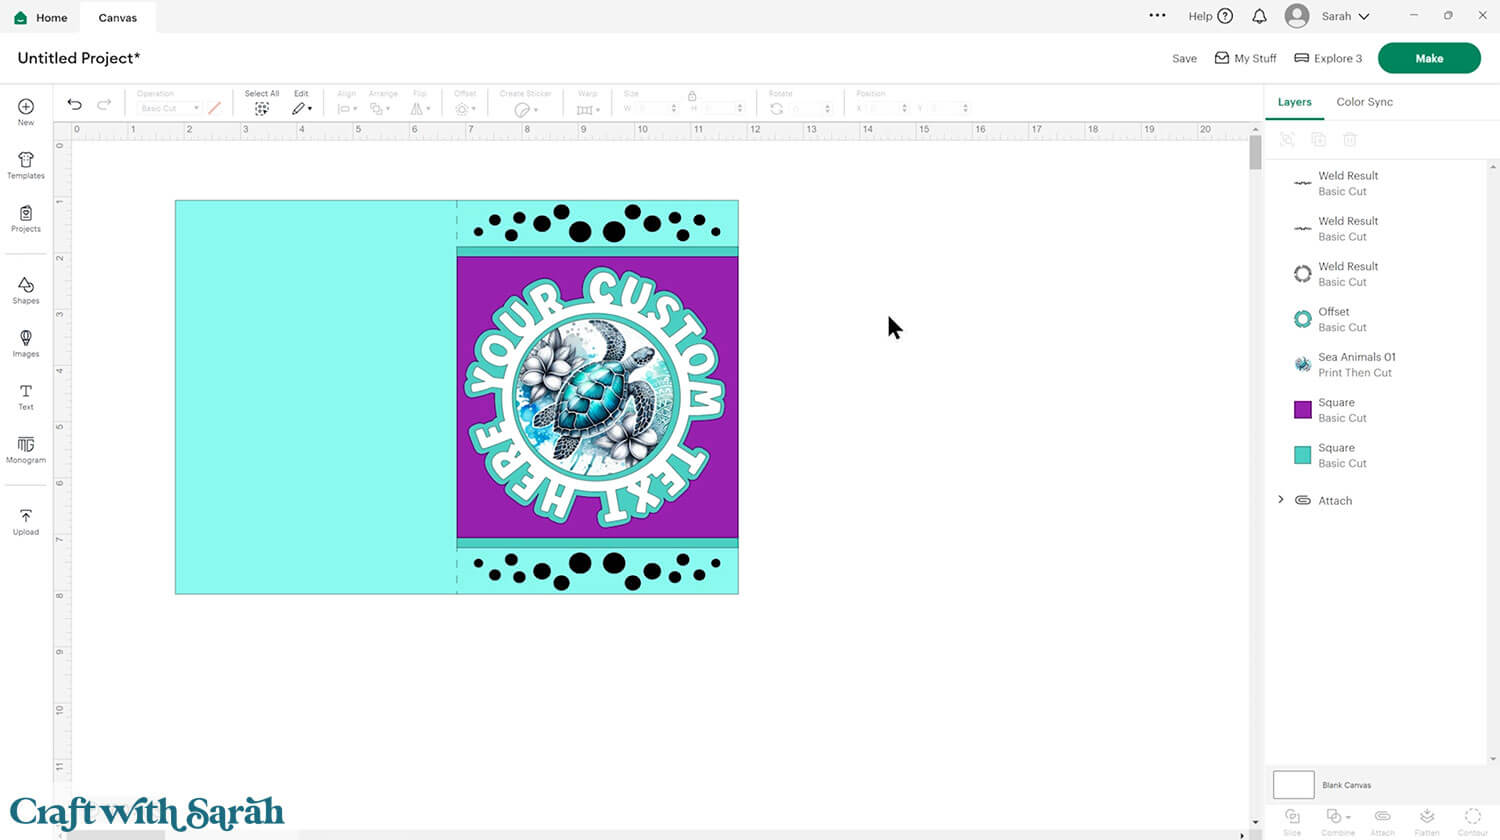1500x840 pixels.
Task: Open the Create Sticker dropdown
Action: 525,109
